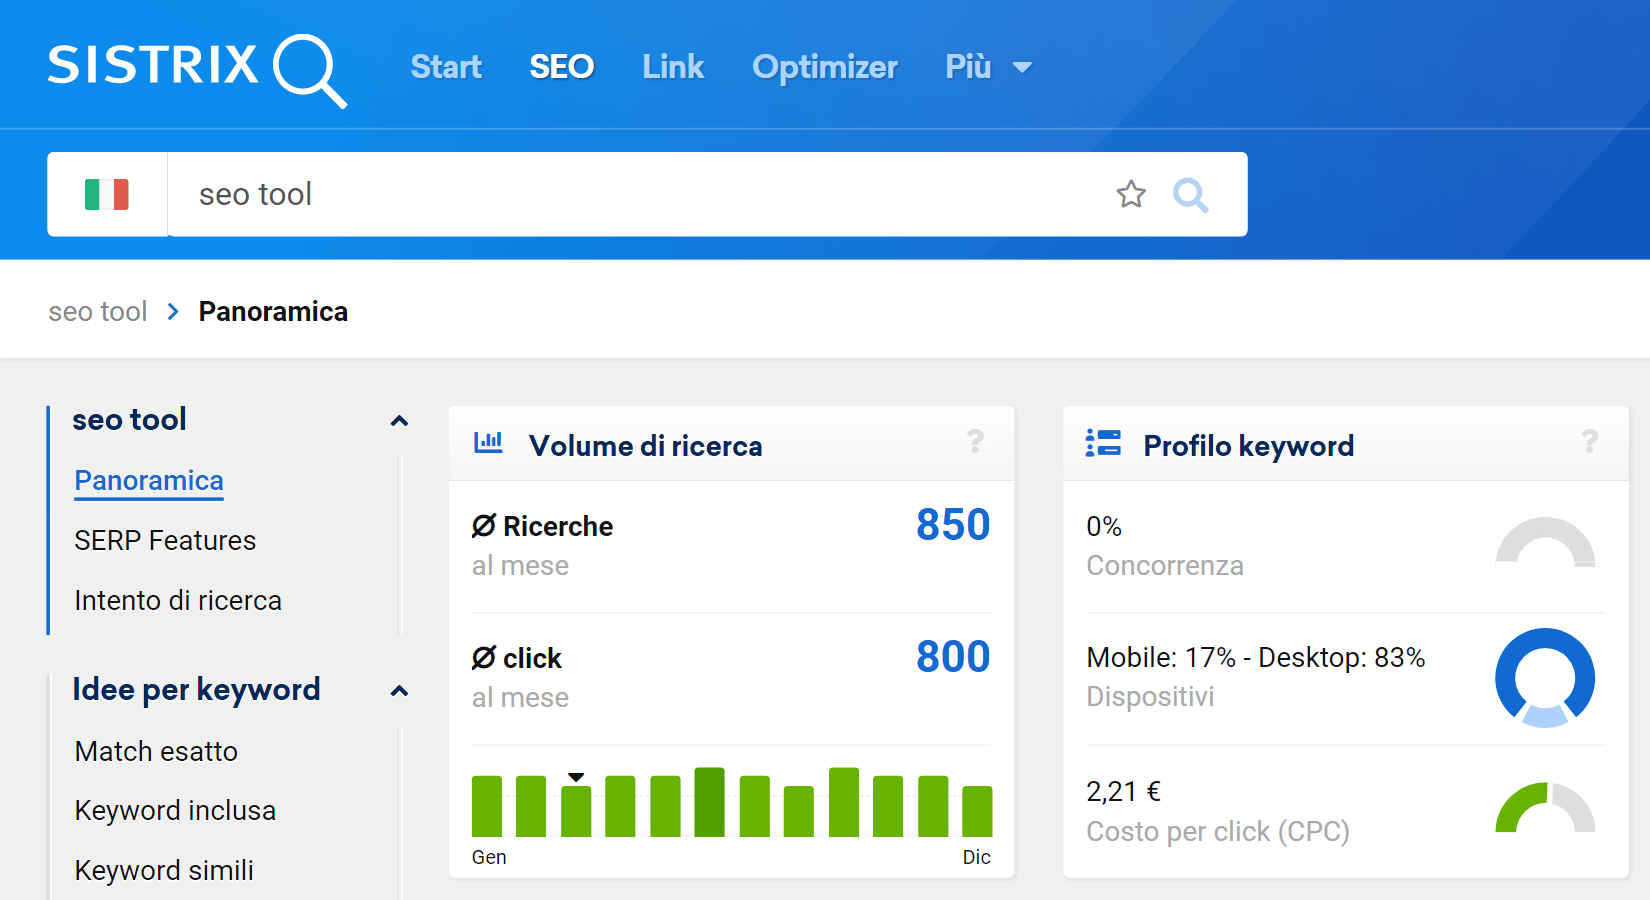Viewport: 1650px width, 900px height.
Task: Open Panoramica in the sidebar
Action: (149, 481)
